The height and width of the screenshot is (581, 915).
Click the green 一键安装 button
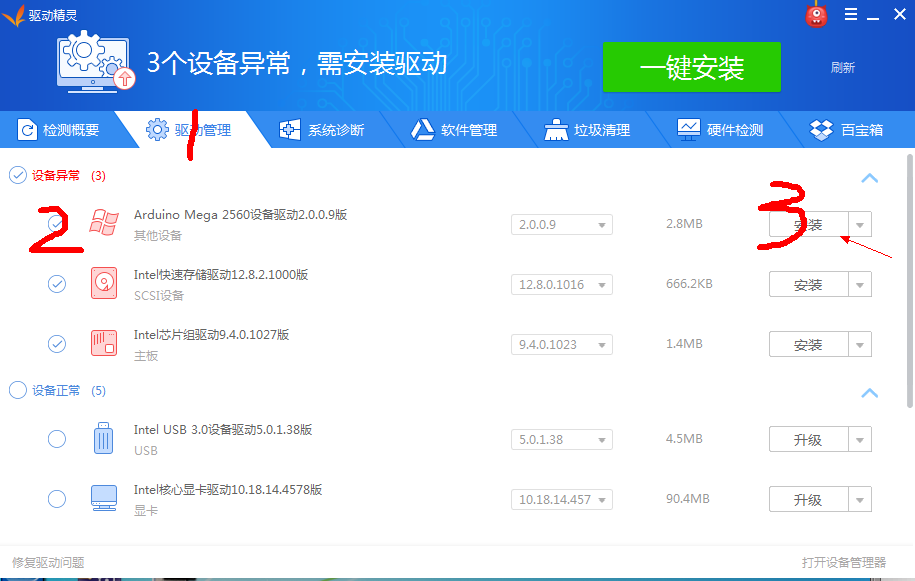[x=692, y=67]
